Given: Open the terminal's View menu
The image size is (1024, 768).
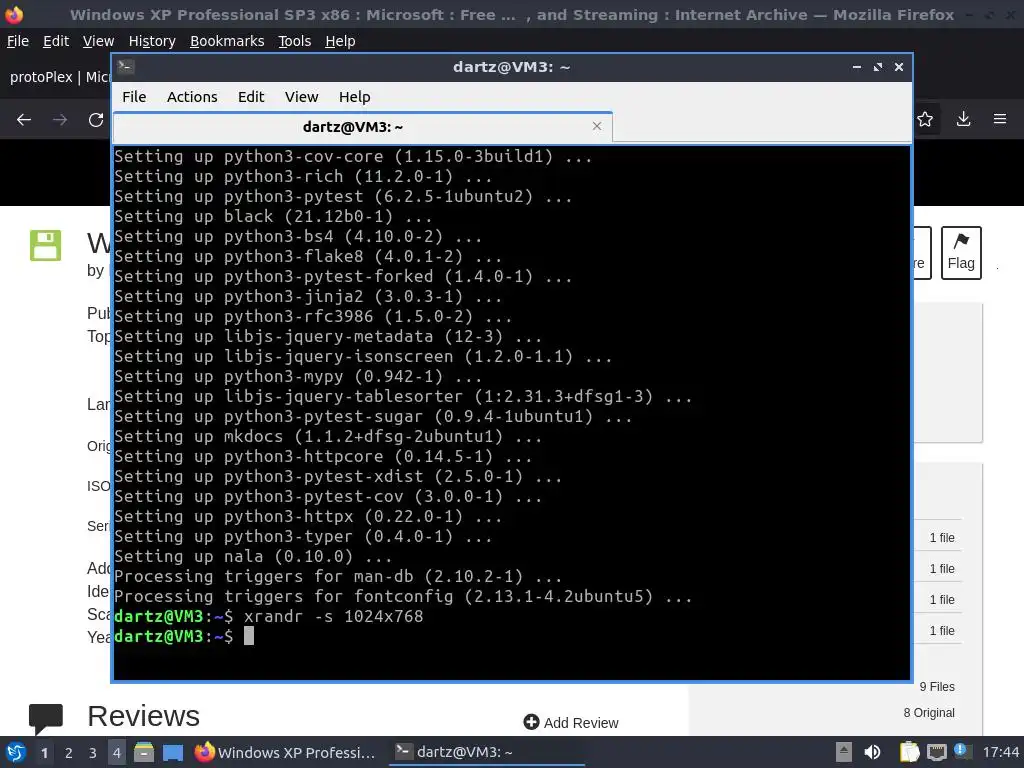Looking at the screenshot, I should tap(301, 97).
